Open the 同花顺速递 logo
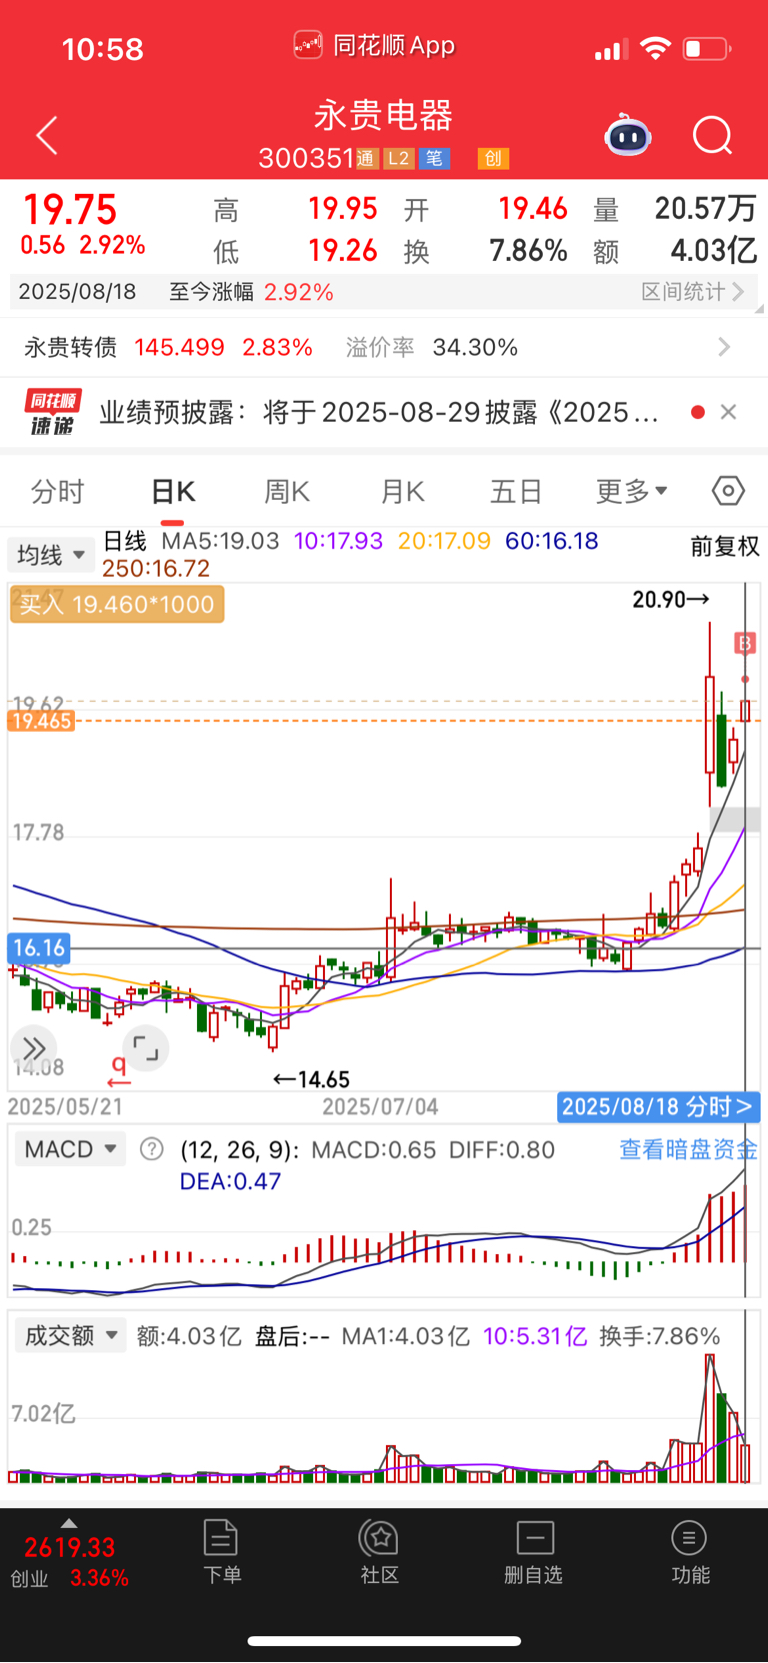The height and width of the screenshot is (1663, 768). [x=53, y=413]
